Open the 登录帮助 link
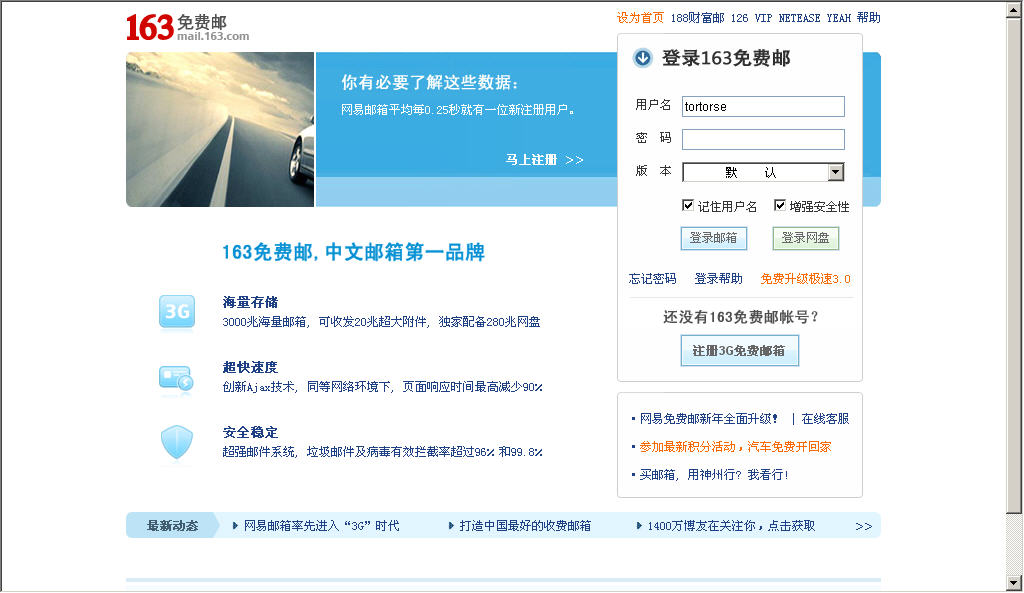The width and height of the screenshot is (1024, 593). (718, 279)
